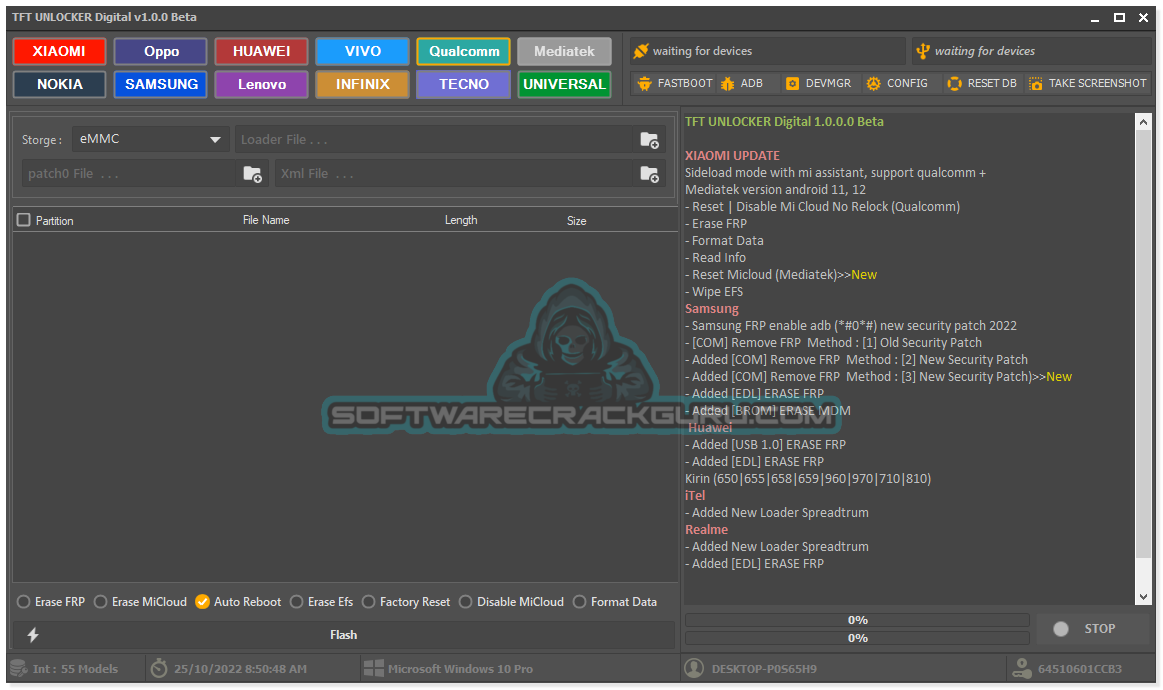Image resolution: width=1163 pixels, height=690 pixels.
Task: Click the user avatar icon beside DESKTOP-P0S65H9
Action: tap(694, 668)
